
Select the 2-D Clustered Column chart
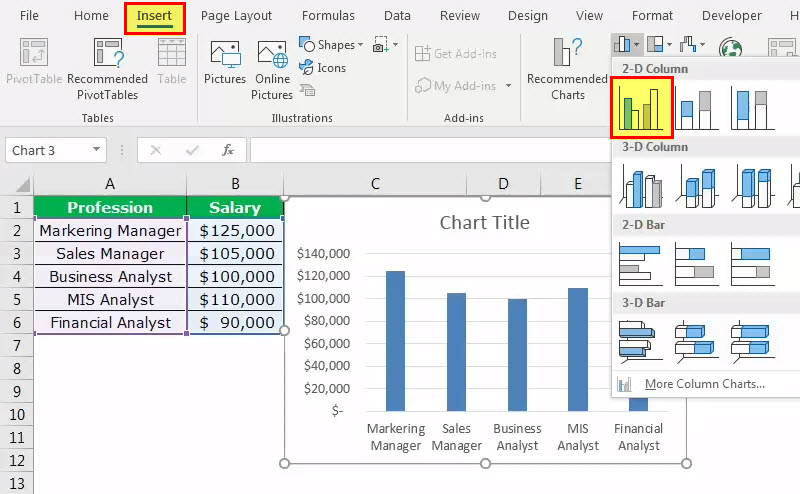tap(641, 107)
